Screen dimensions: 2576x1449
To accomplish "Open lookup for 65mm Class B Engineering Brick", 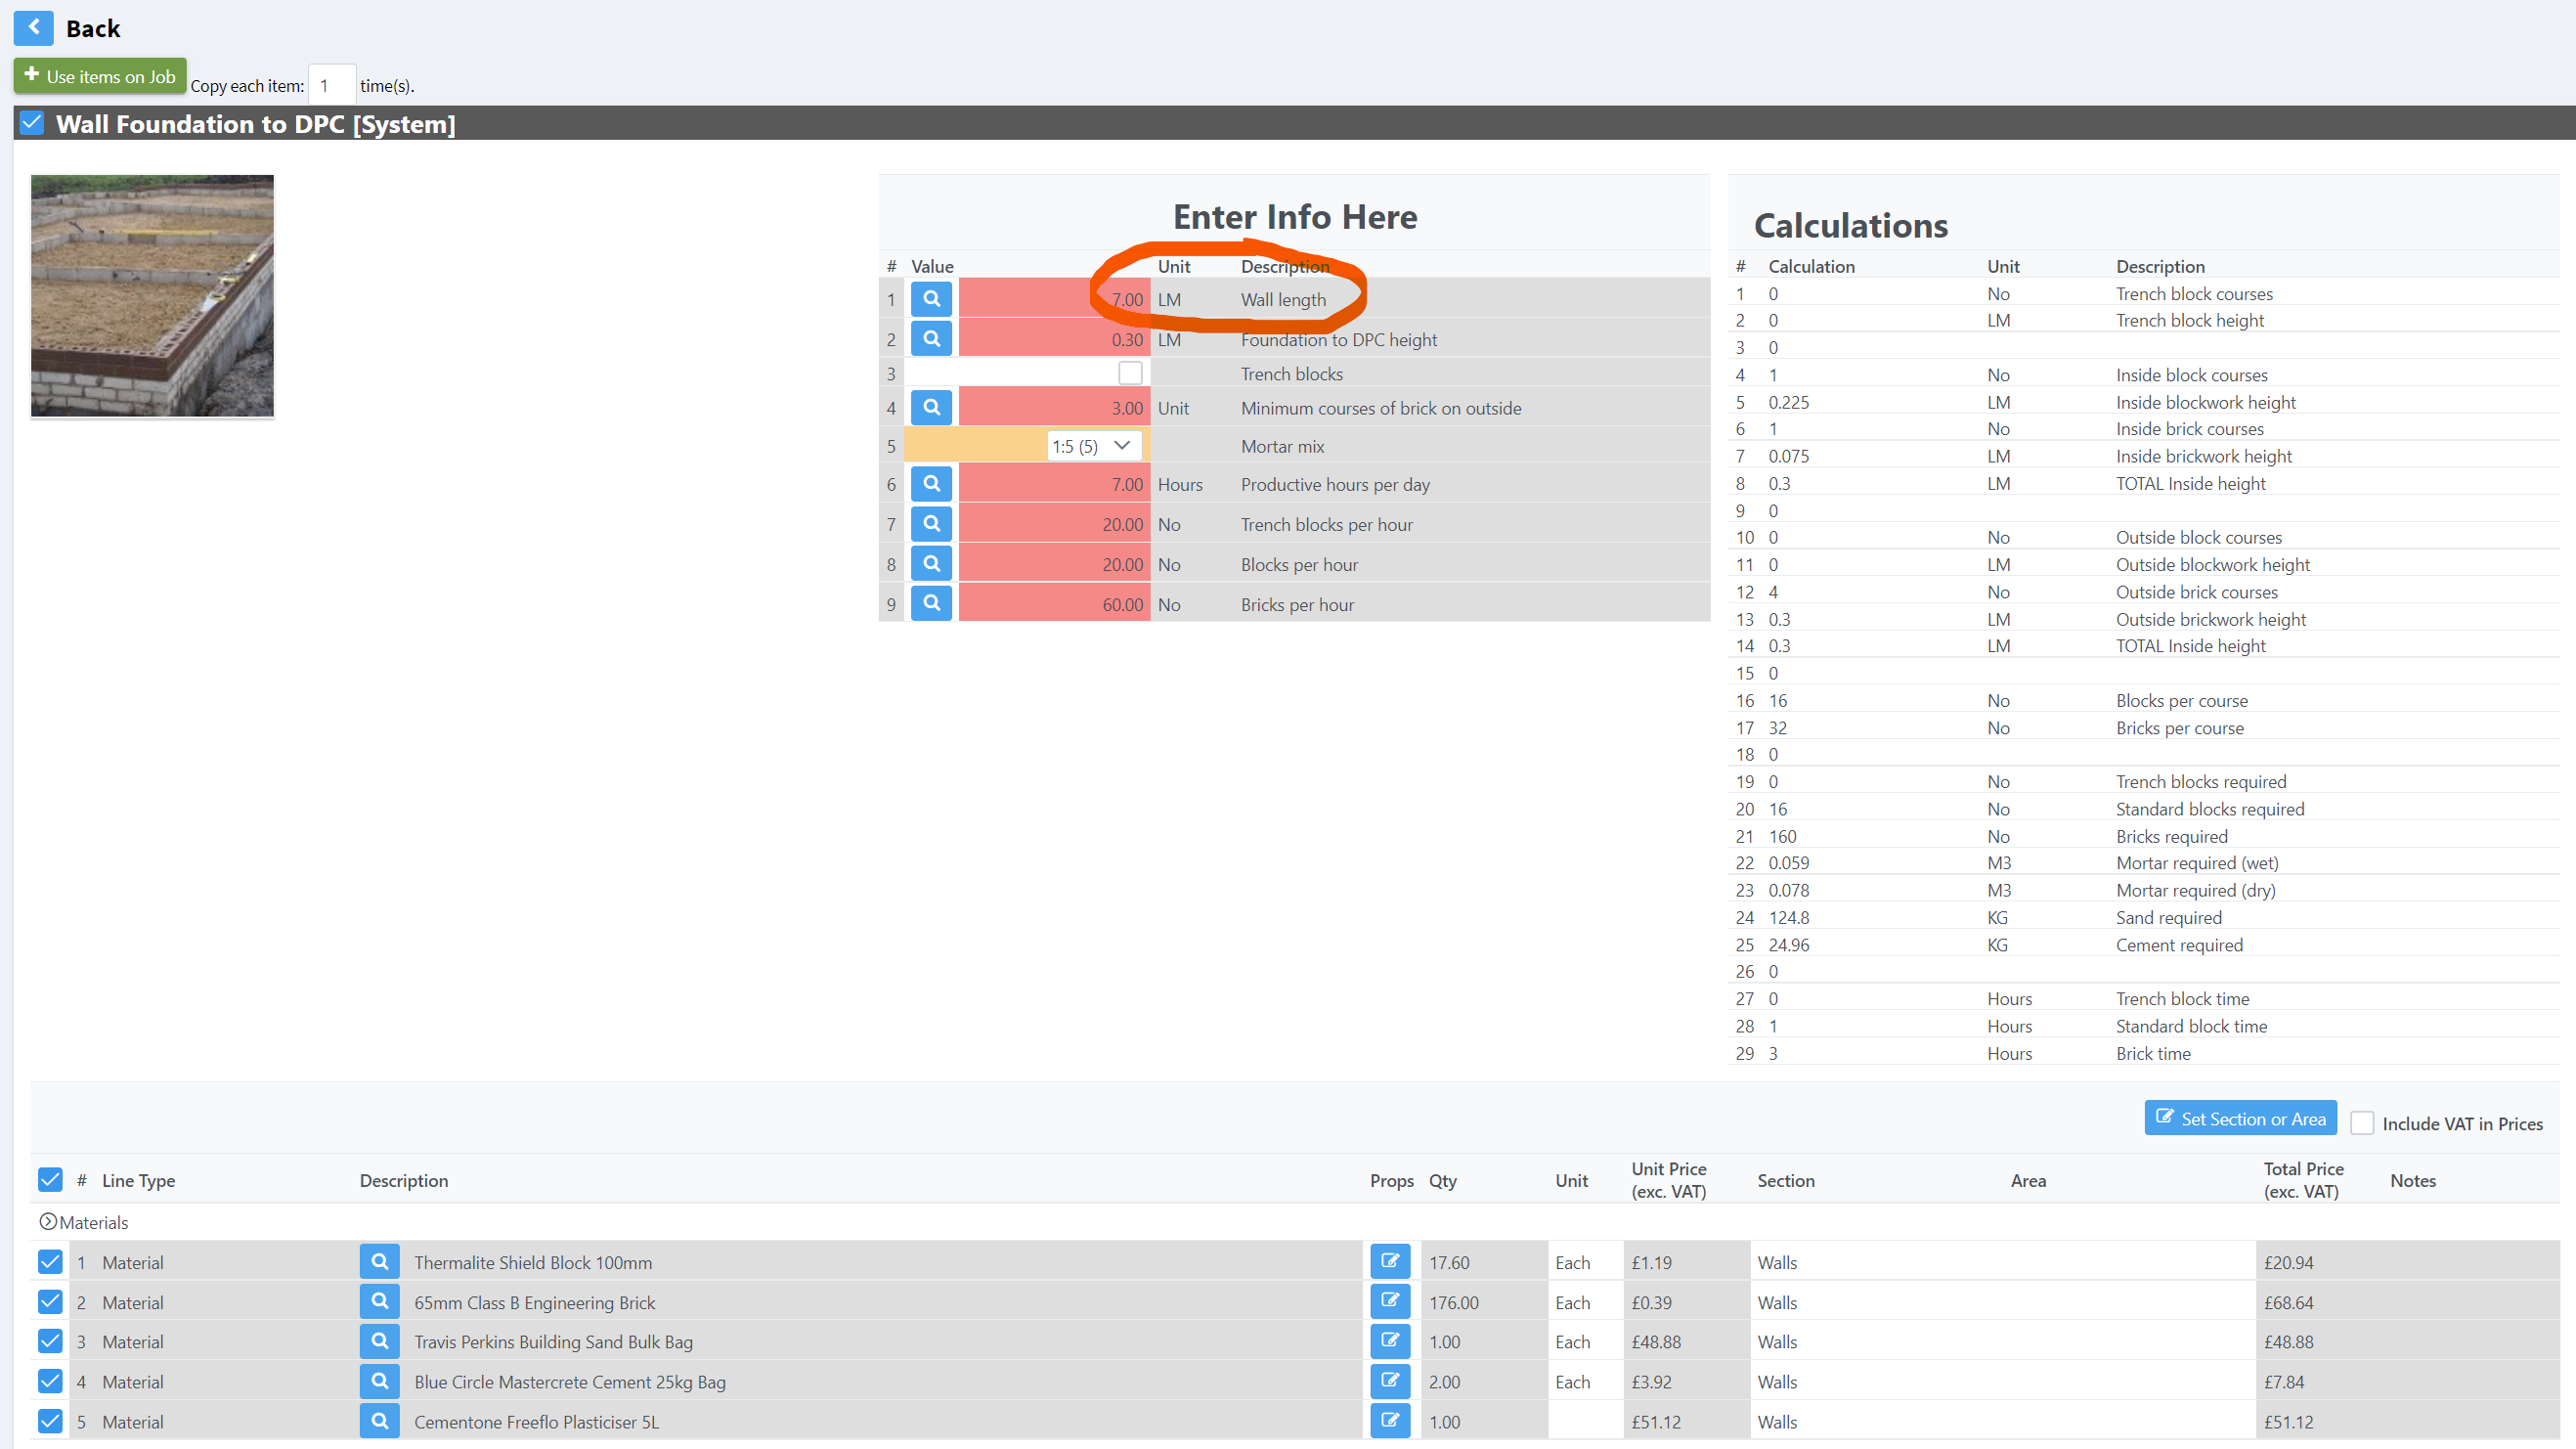I will click(379, 1301).
